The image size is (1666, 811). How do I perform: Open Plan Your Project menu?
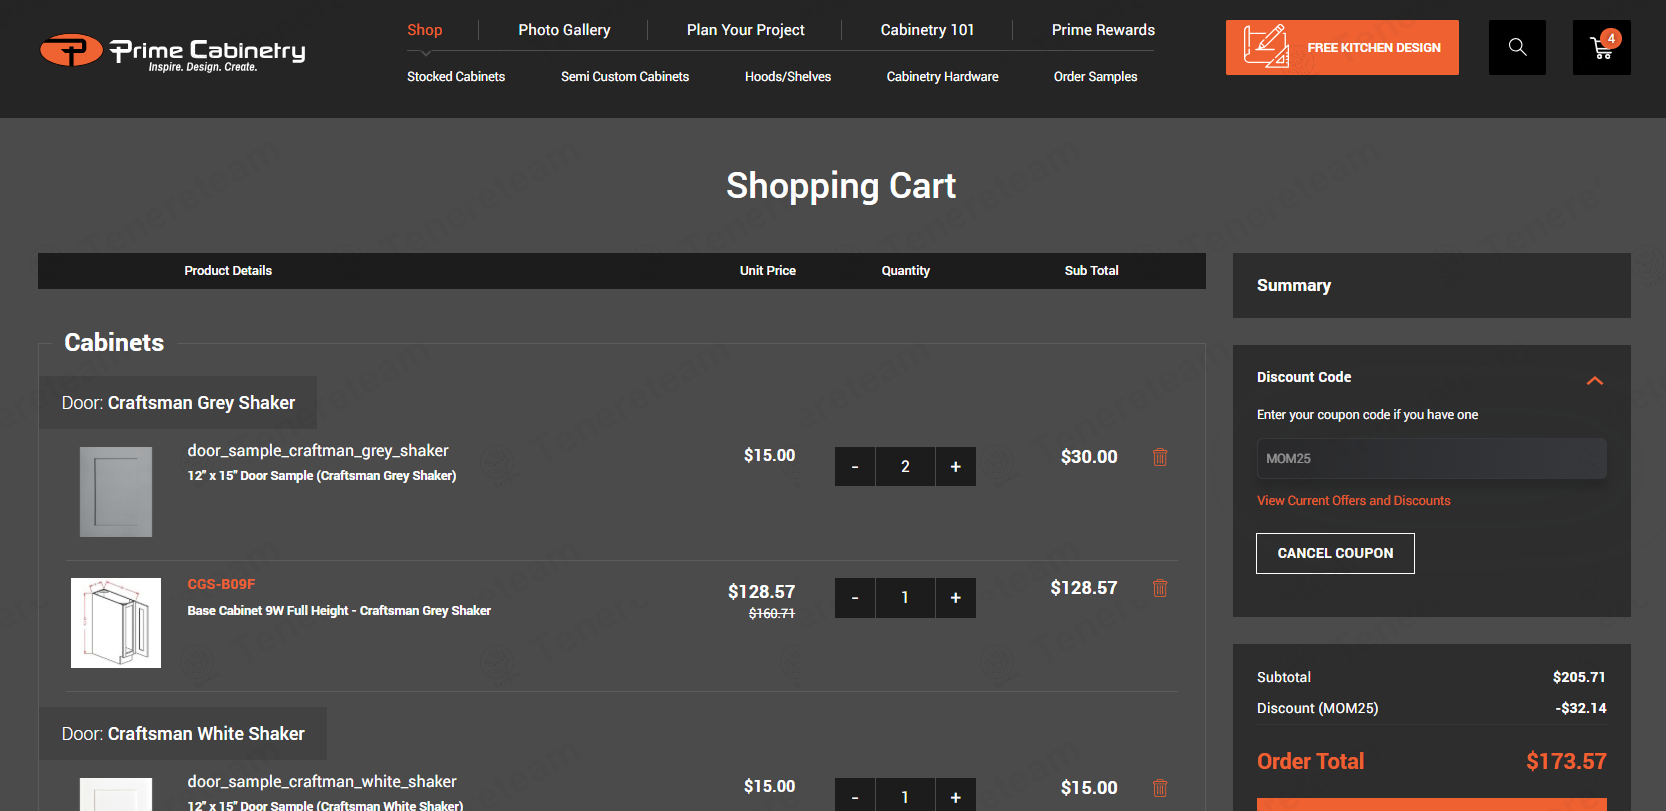[746, 30]
